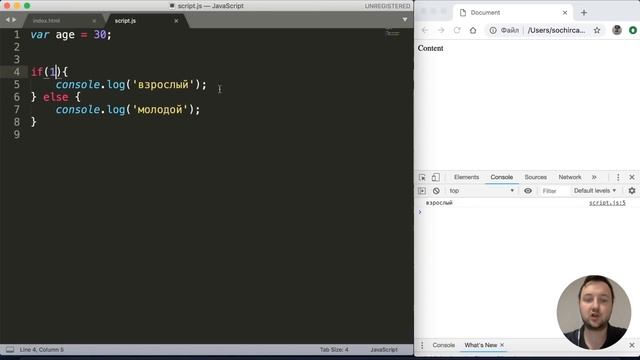This screenshot has height=360, width=640.
Task: Select the script.js editor tab
Action: pos(125,20)
